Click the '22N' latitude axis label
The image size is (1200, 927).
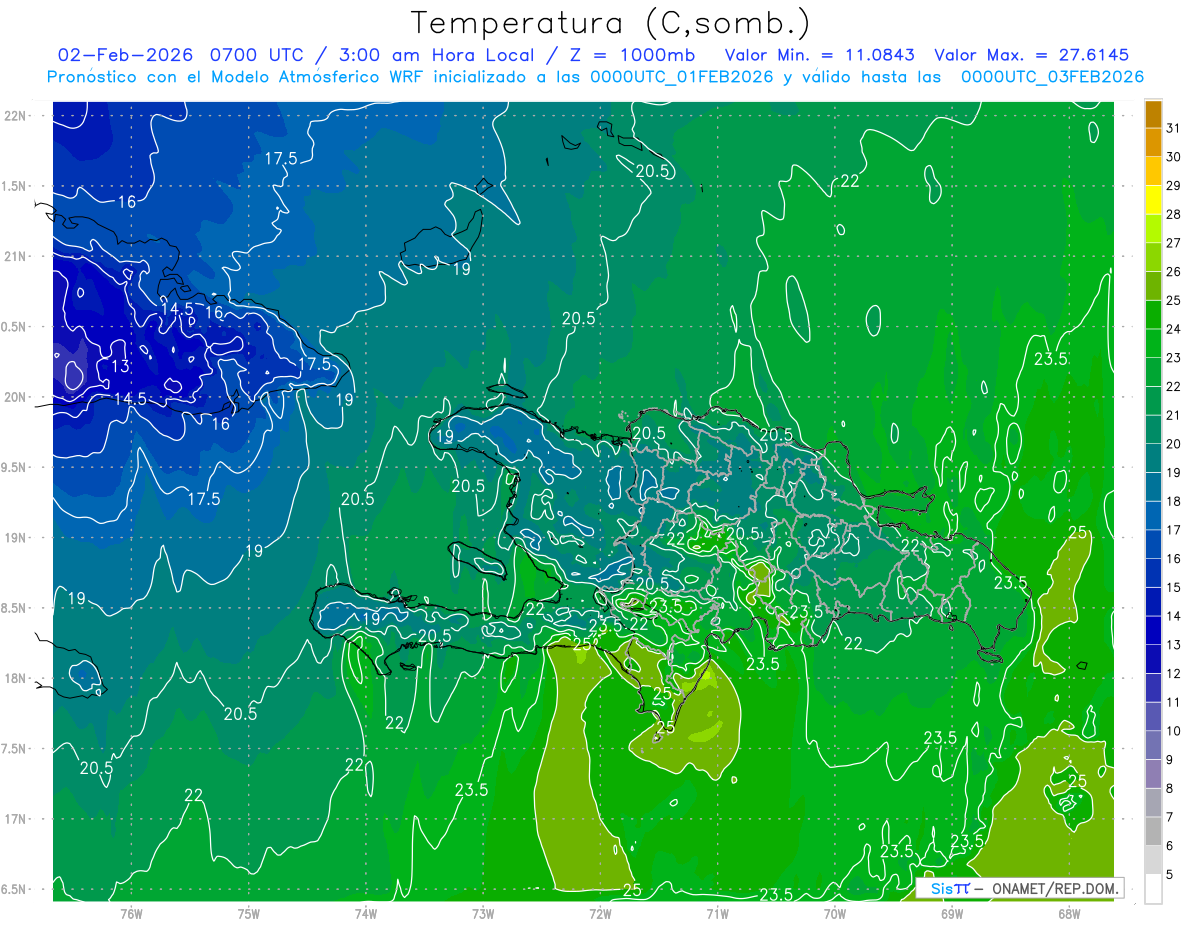(16, 116)
